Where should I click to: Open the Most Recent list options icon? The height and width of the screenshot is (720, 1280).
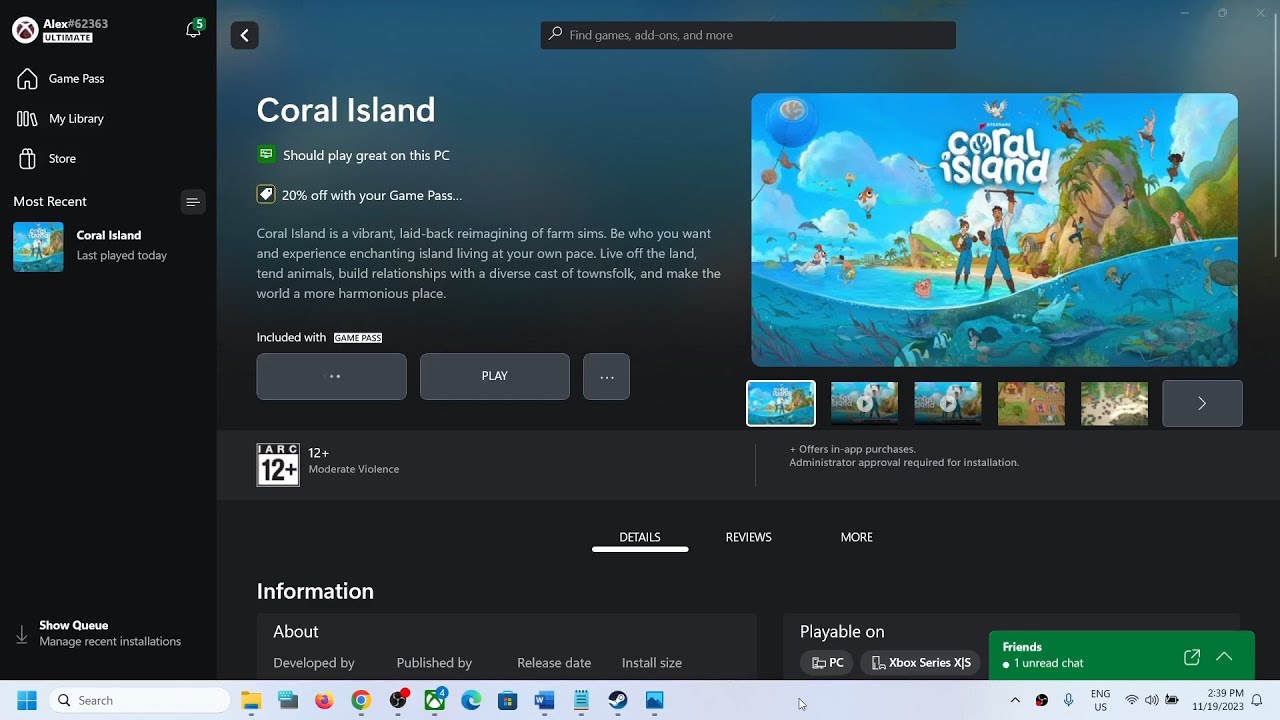point(193,202)
